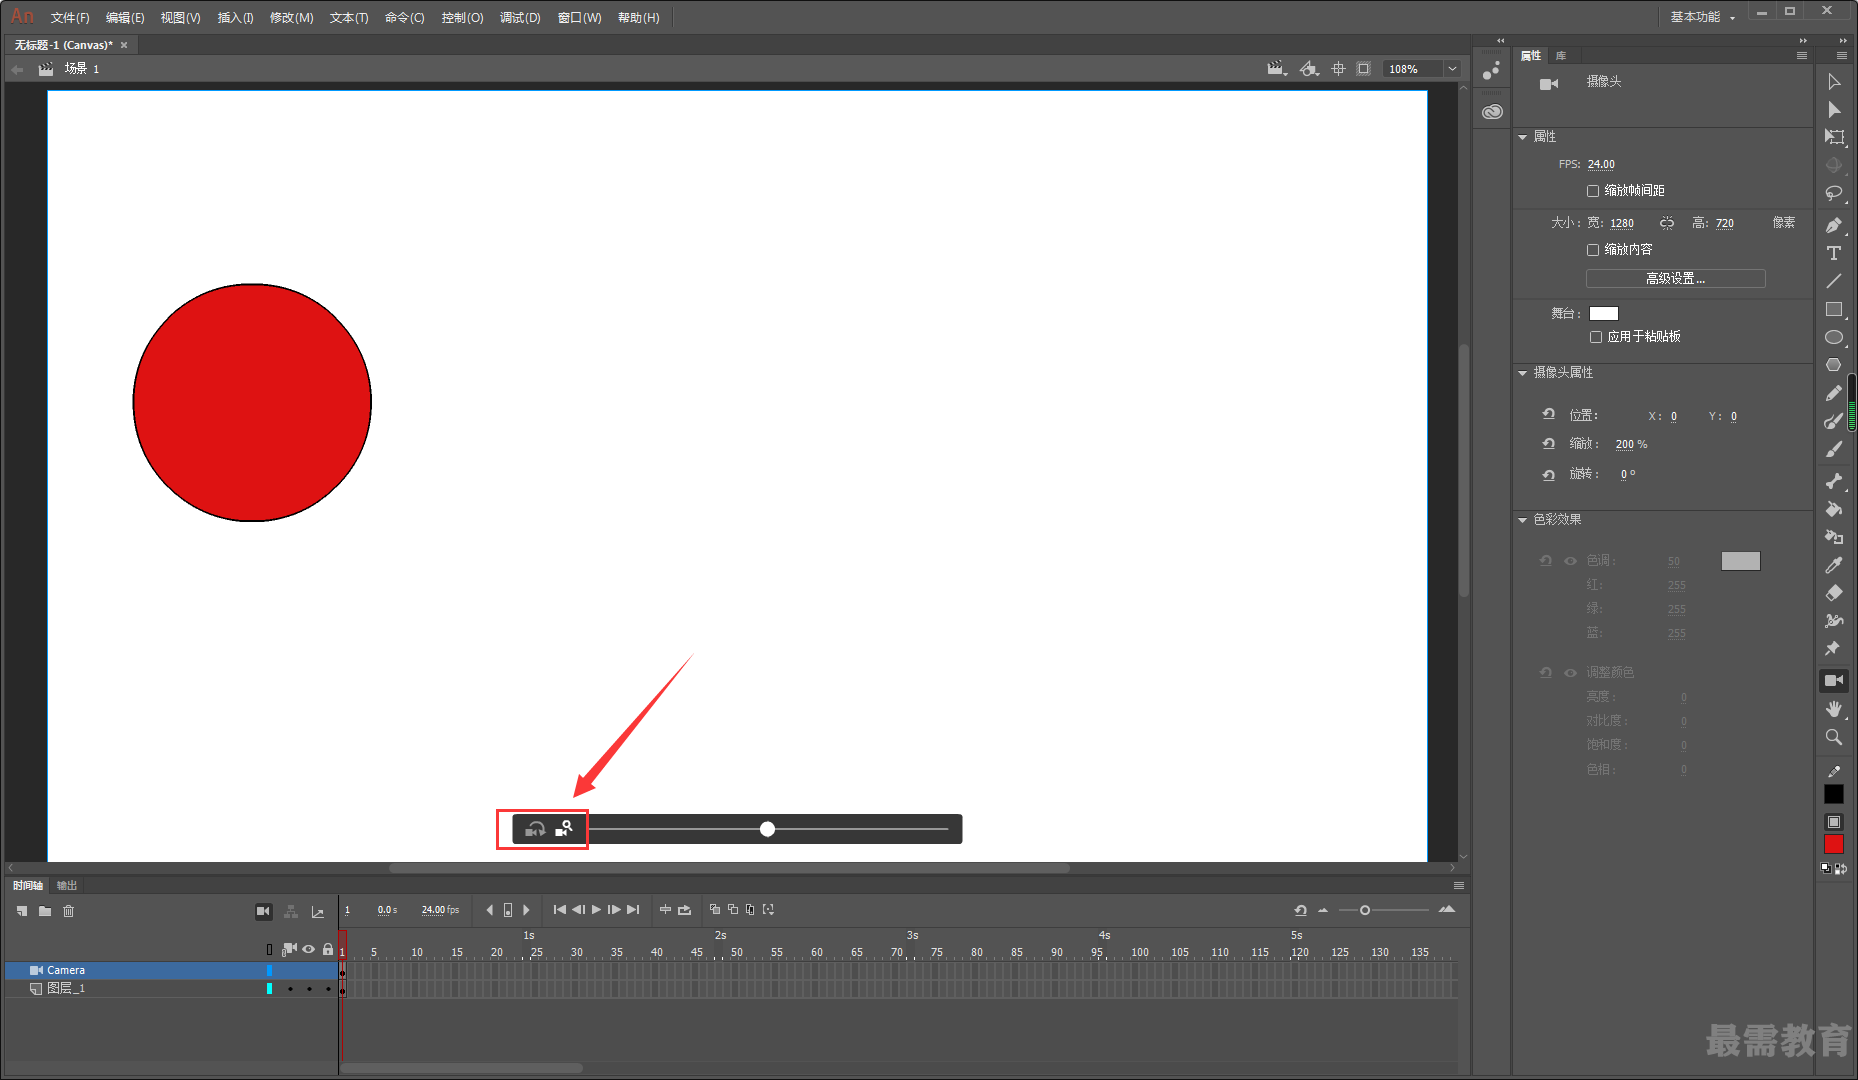Select the Hand tool
Image resolution: width=1858 pixels, height=1080 pixels.
point(1833,709)
